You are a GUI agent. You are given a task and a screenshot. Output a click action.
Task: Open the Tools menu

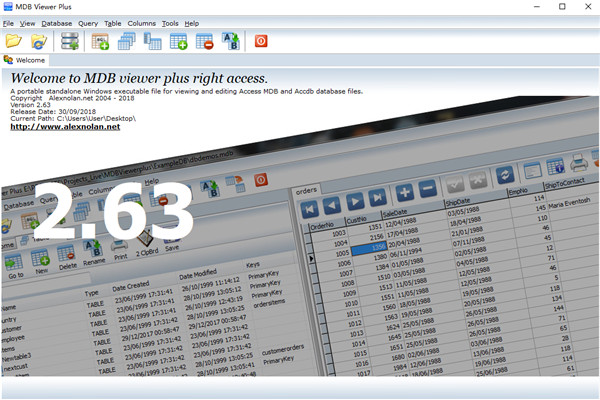(170, 23)
